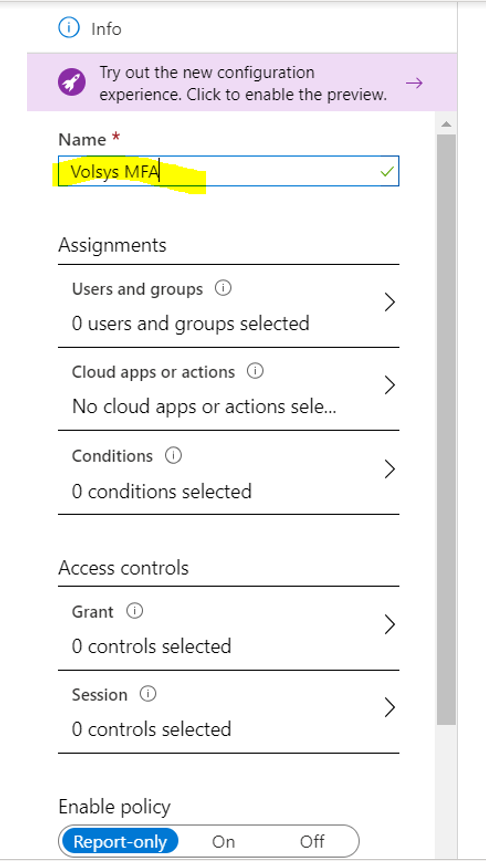
Task: Click the Name input field
Action: pyautogui.click(x=228, y=171)
